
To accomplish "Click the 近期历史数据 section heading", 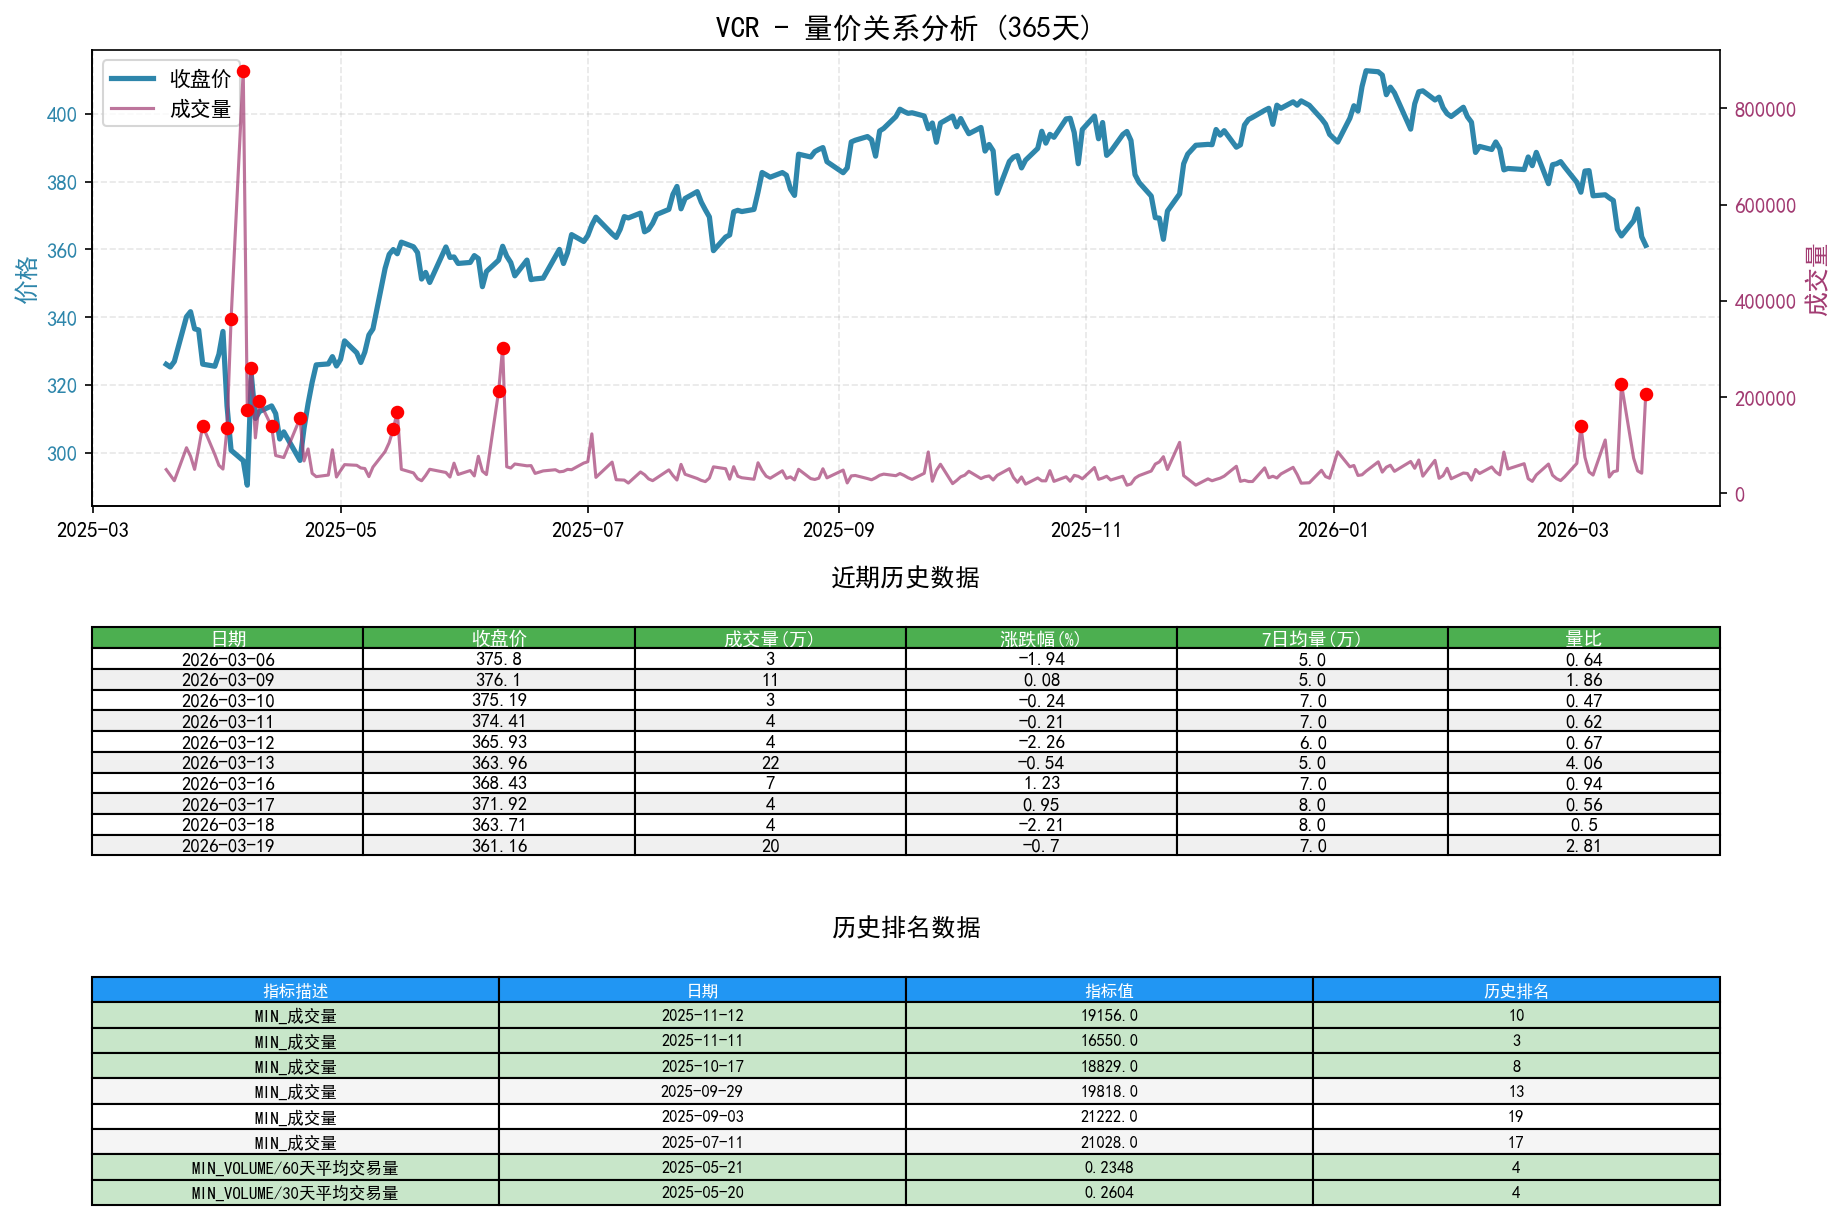I will tap(903, 576).
